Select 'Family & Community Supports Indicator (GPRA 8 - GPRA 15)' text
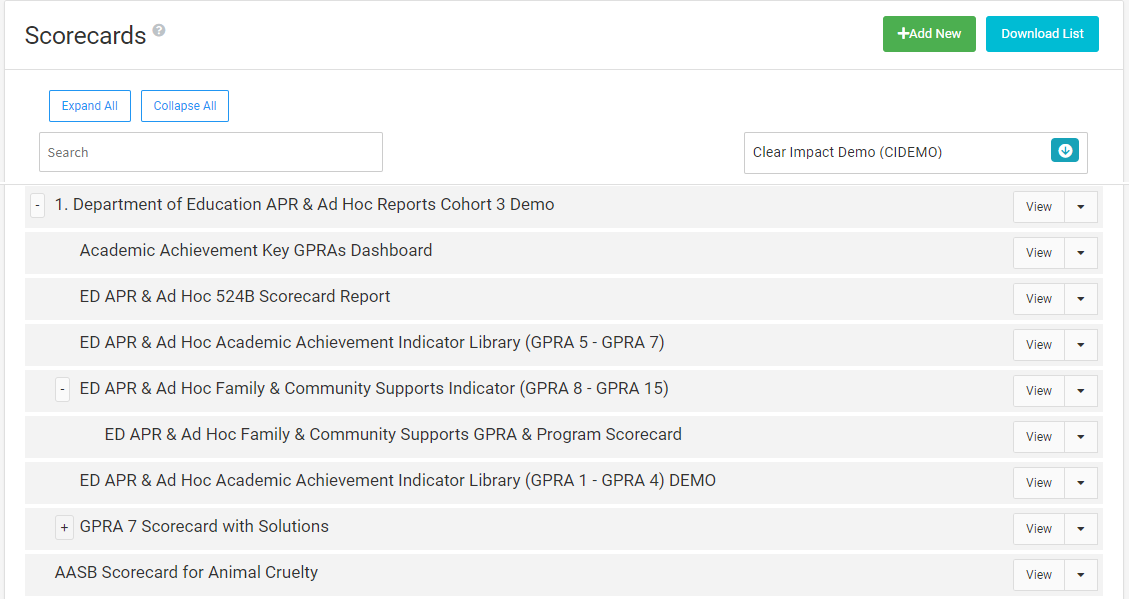This screenshot has width=1129, height=599. pos(442,389)
